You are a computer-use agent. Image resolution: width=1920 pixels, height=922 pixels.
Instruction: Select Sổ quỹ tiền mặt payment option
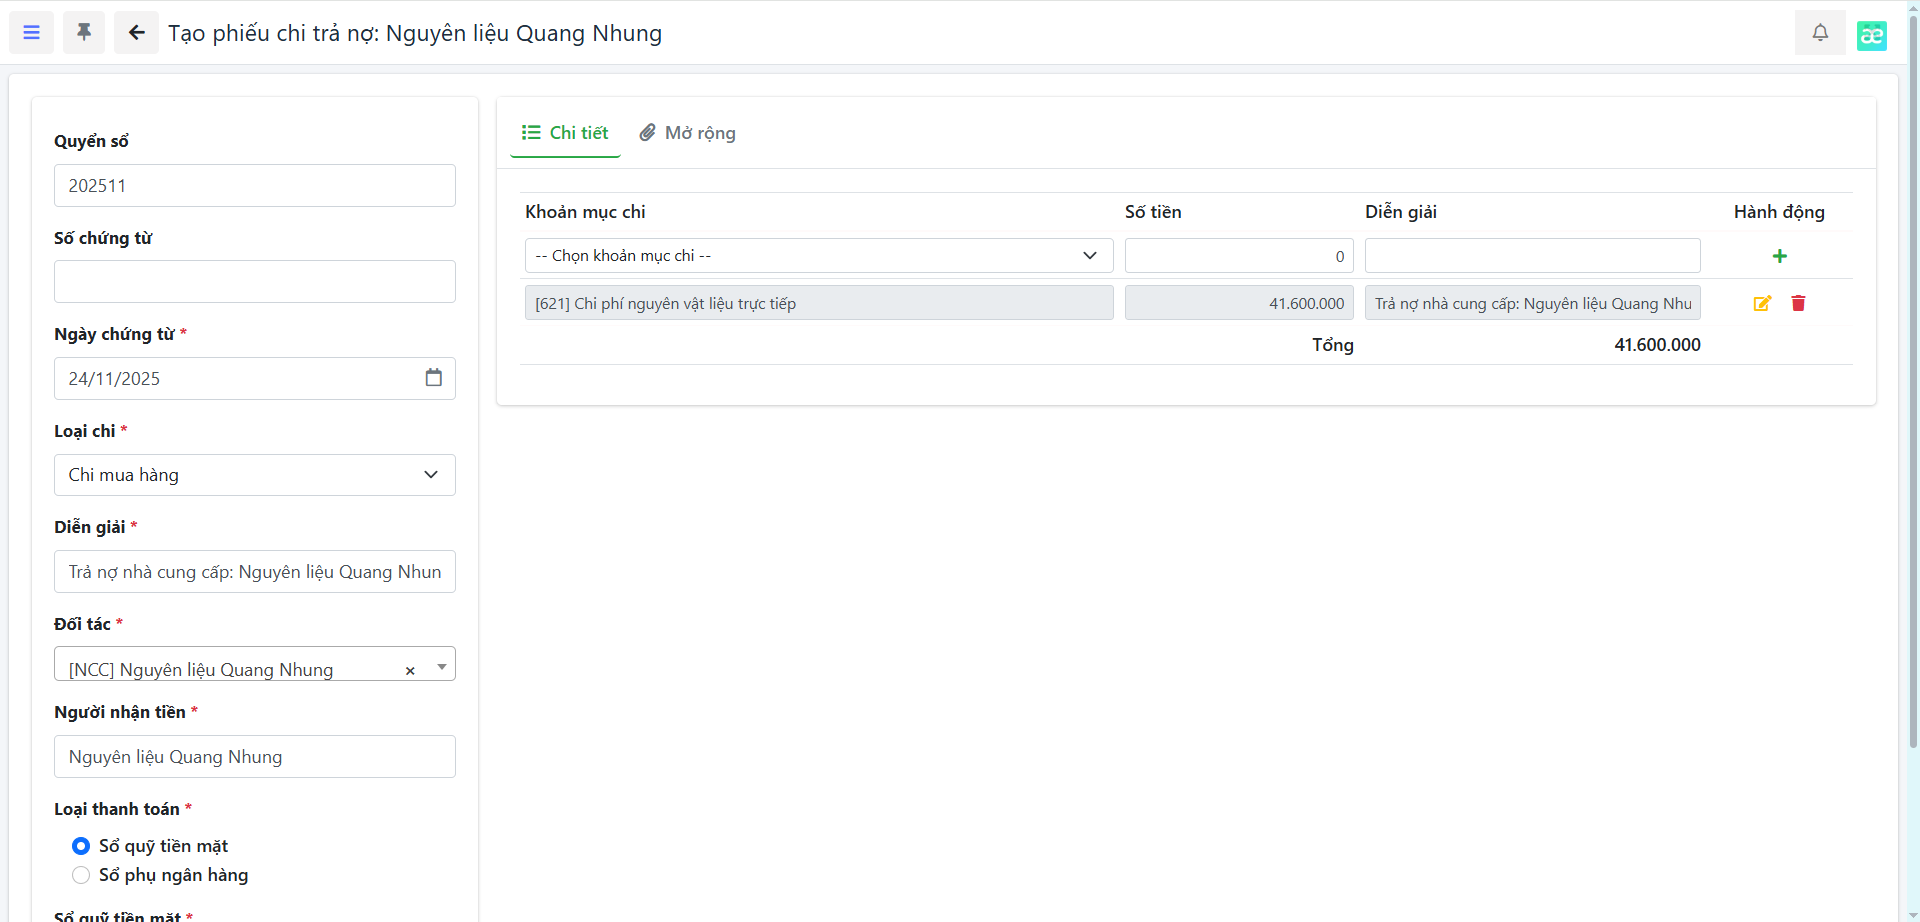click(x=81, y=846)
